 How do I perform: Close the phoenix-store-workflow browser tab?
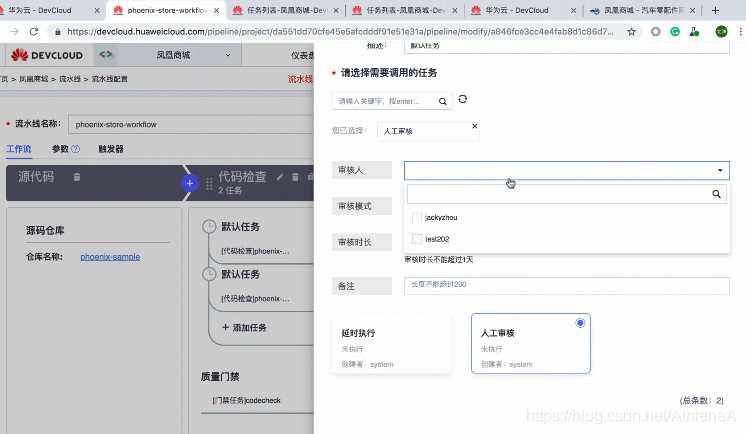point(216,10)
